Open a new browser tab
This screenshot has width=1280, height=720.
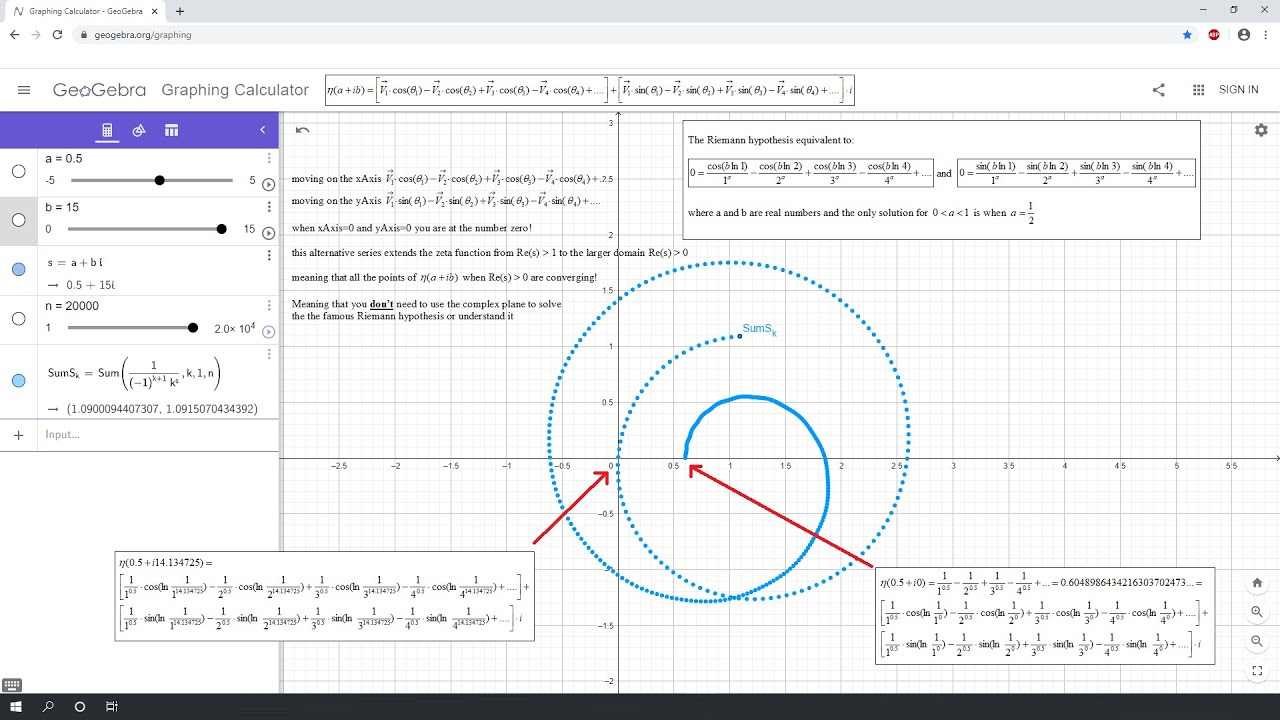[180, 11]
